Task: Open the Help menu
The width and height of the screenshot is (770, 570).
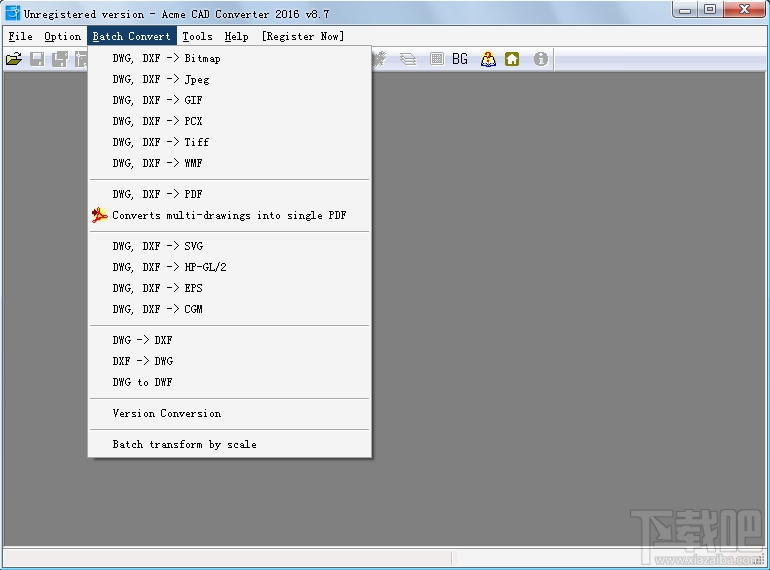Action: click(x=236, y=36)
